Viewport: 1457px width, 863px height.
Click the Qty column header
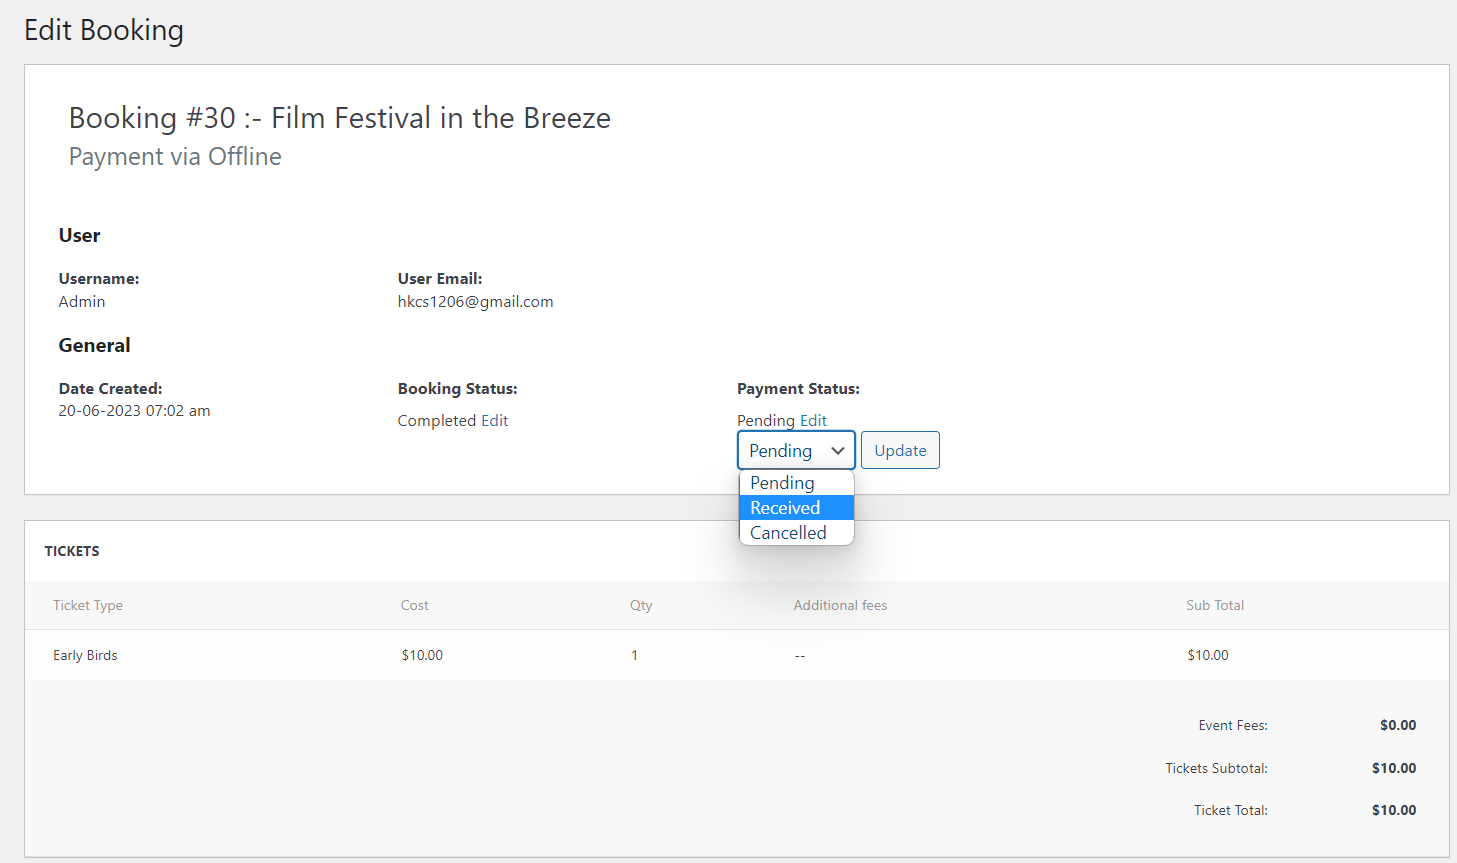(641, 605)
